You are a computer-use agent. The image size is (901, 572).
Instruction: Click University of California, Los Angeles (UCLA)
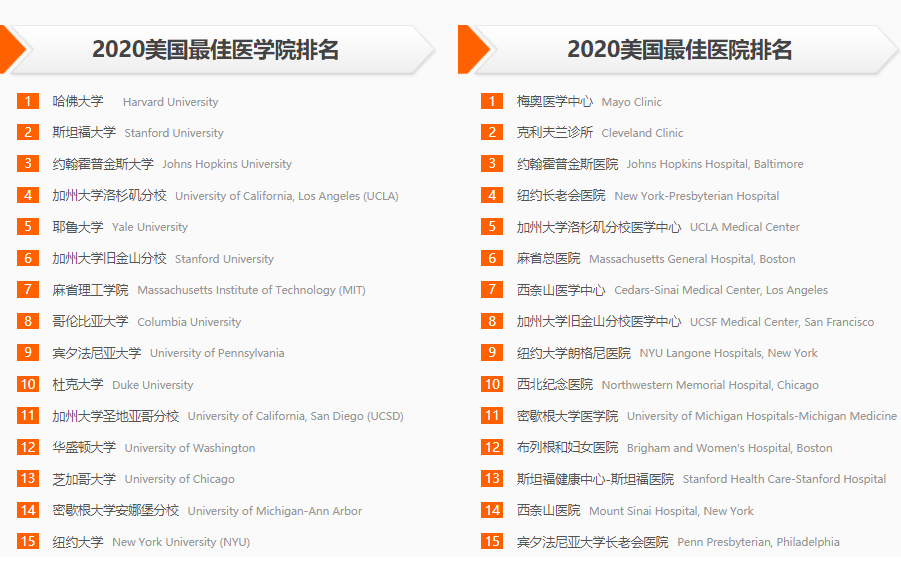point(287,196)
